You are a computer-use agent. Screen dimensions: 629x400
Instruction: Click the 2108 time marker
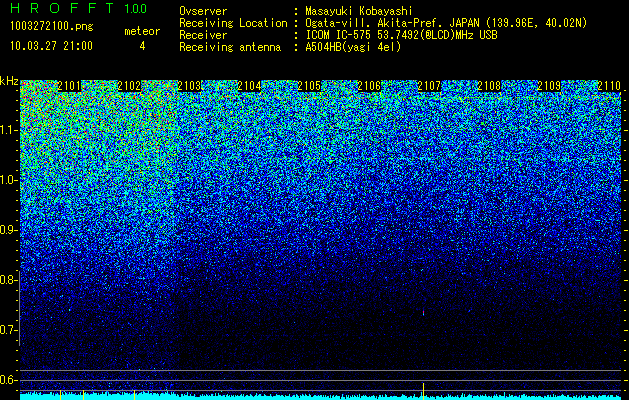489,86
